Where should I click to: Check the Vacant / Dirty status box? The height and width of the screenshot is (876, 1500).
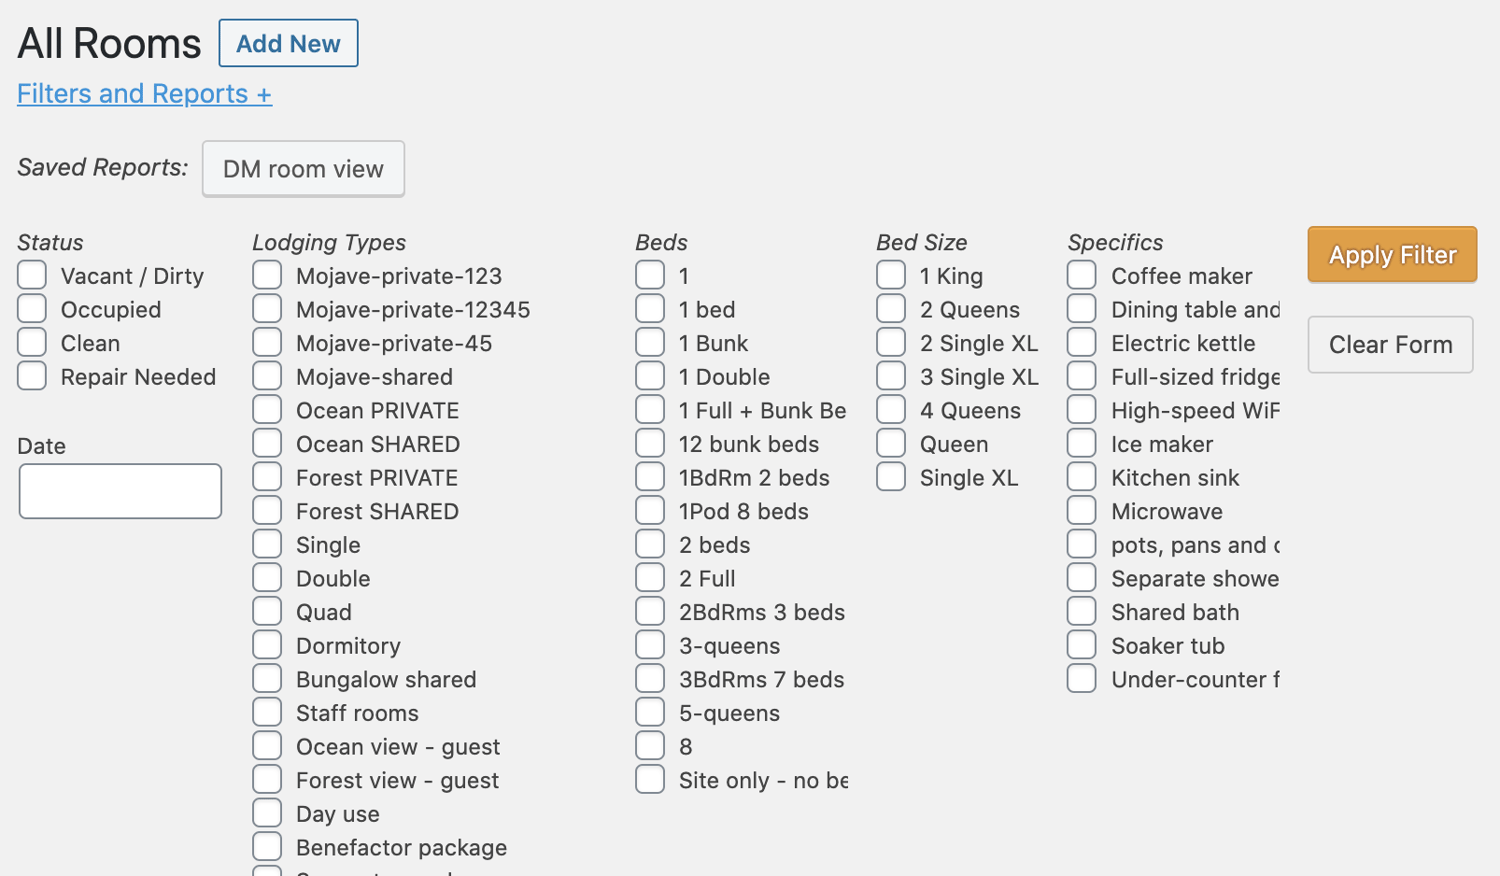click(x=32, y=275)
